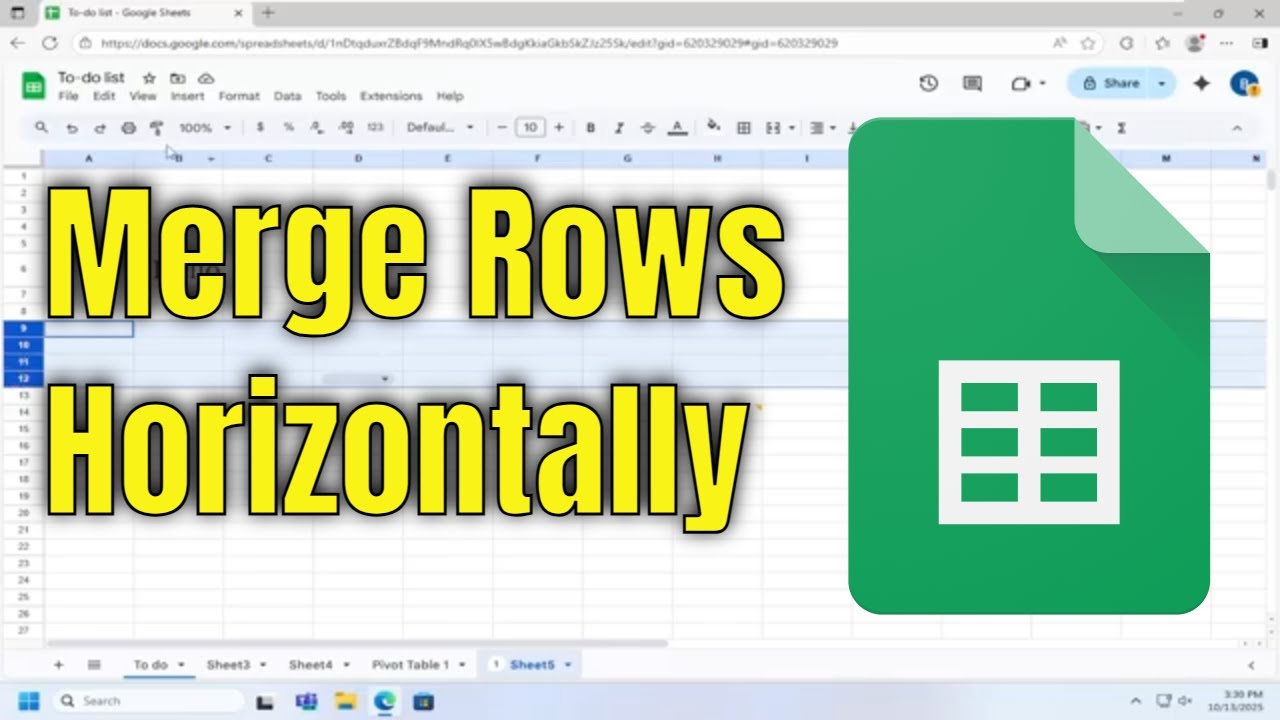The height and width of the screenshot is (720, 1280).
Task: Click the taskbar Search box
Action: point(150,701)
